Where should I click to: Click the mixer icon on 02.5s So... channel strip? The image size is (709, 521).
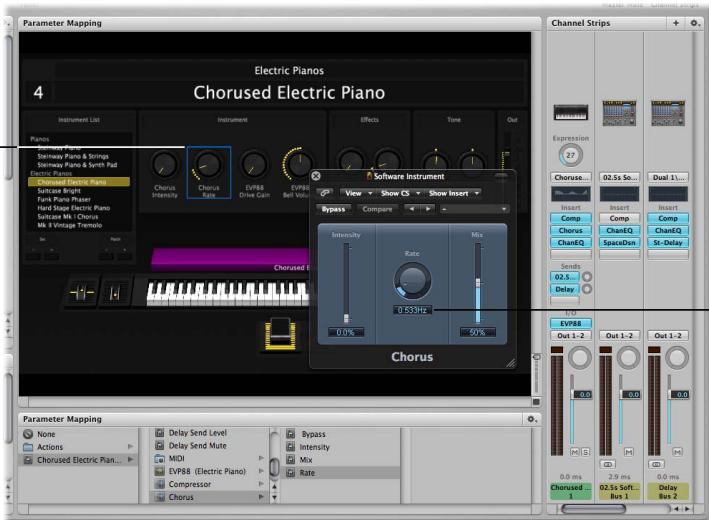click(619, 113)
